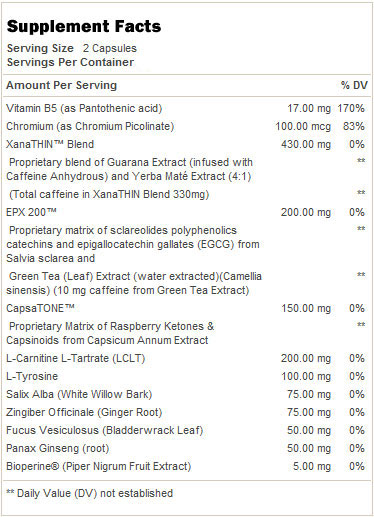Select the CapsaTONE ingredient label

[40, 308]
